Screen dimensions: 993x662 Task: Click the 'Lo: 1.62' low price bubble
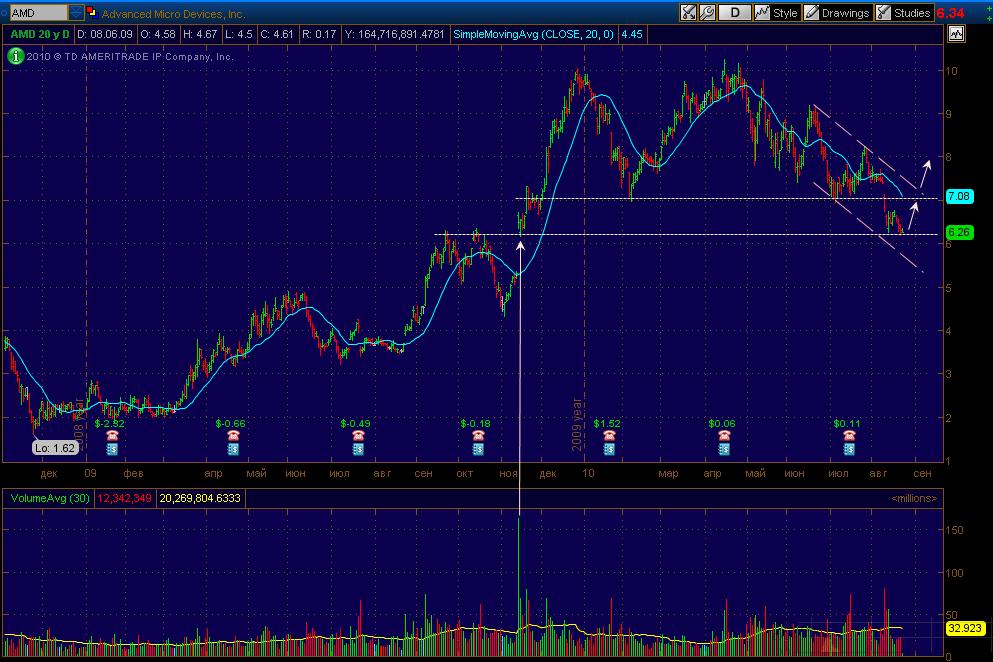click(x=55, y=448)
